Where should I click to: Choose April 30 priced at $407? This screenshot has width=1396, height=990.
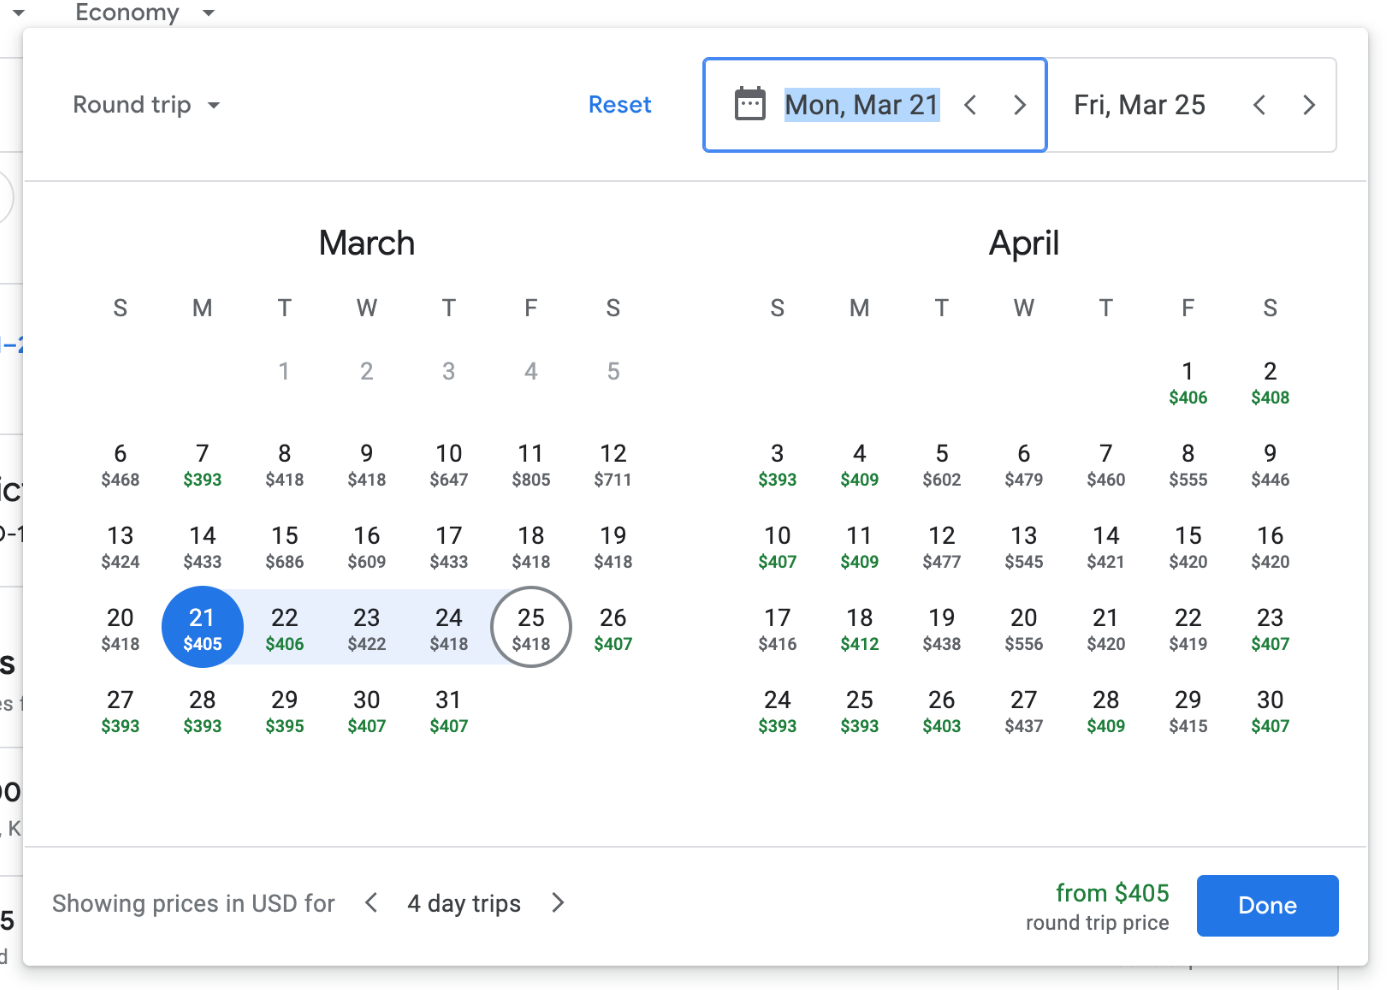pos(1270,711)
